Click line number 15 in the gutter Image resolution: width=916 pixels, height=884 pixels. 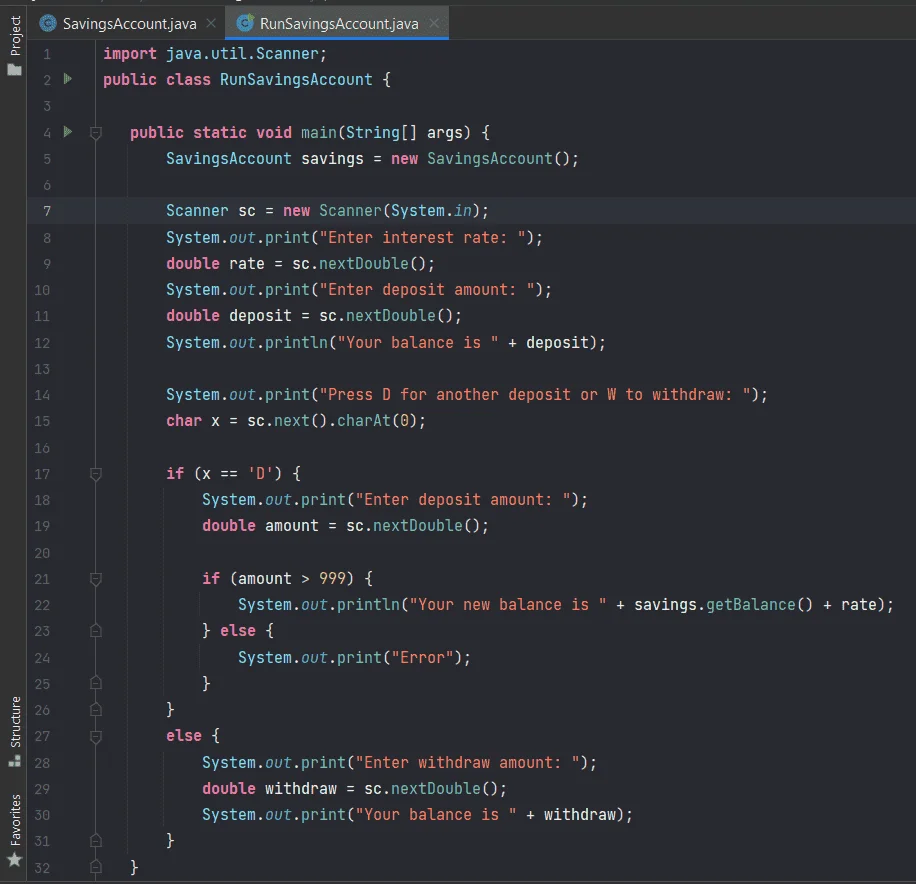[42, 421]
